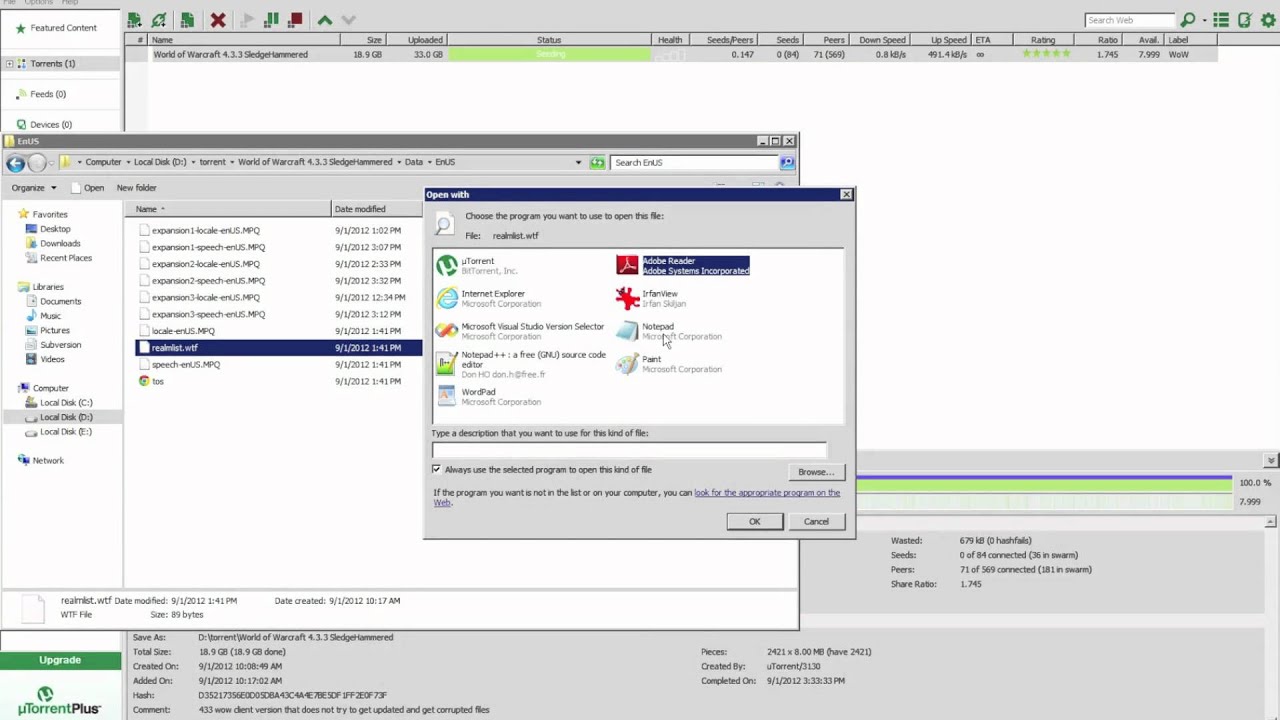Click the uTorrent search magnifier icon
Image resolution: width=1280 pixels, height=720 pixels.
pos(1187,20)
